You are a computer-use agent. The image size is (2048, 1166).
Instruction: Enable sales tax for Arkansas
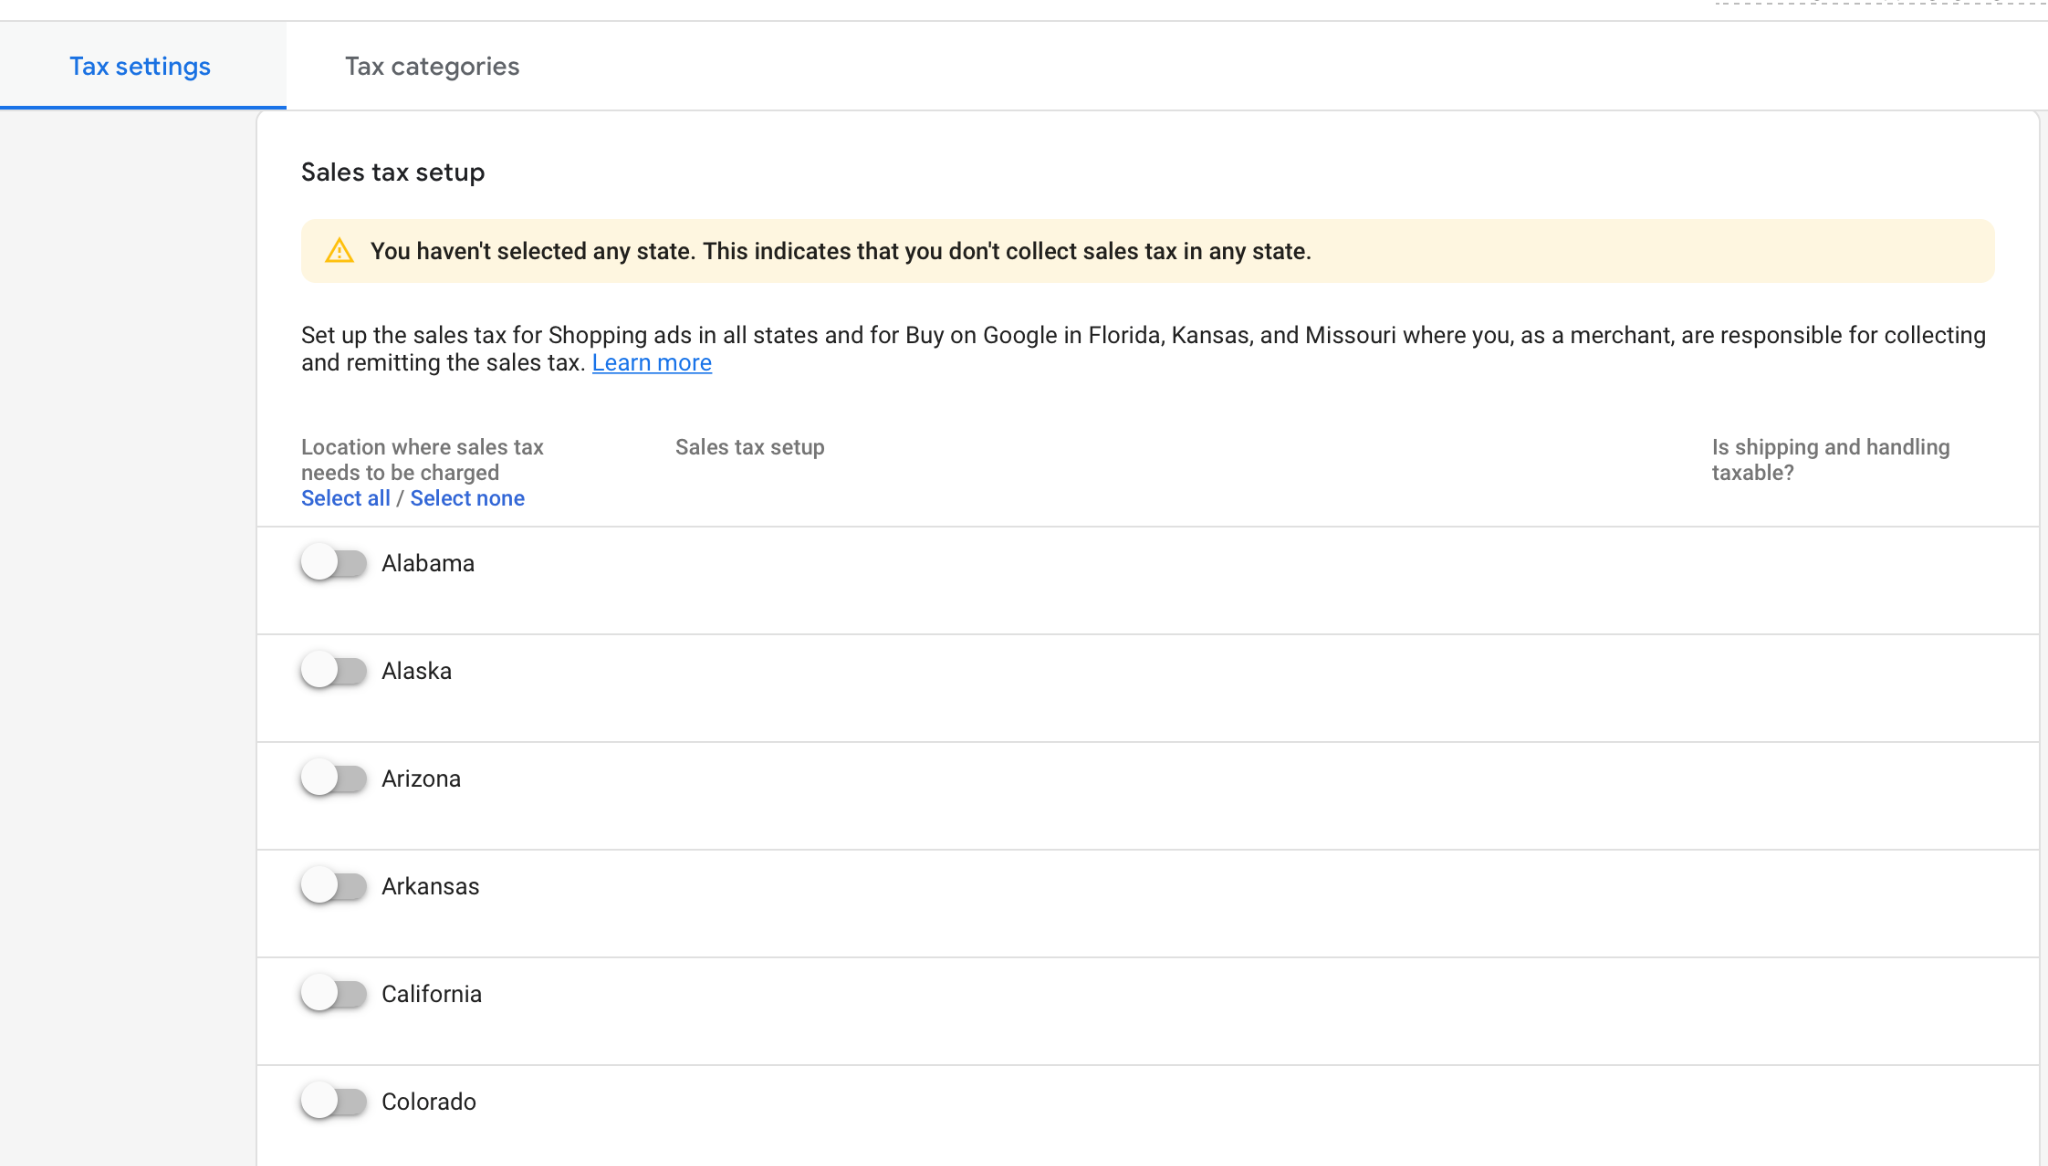[x=334, y=886]
